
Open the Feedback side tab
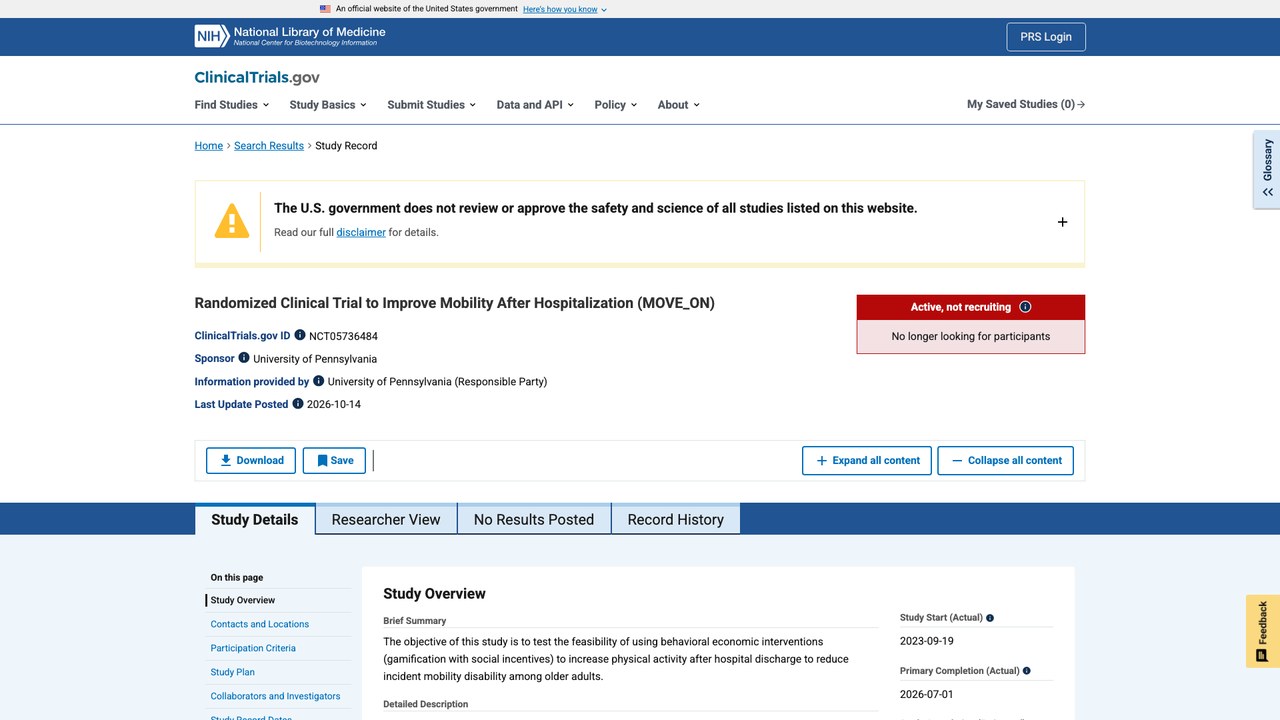1263,631
